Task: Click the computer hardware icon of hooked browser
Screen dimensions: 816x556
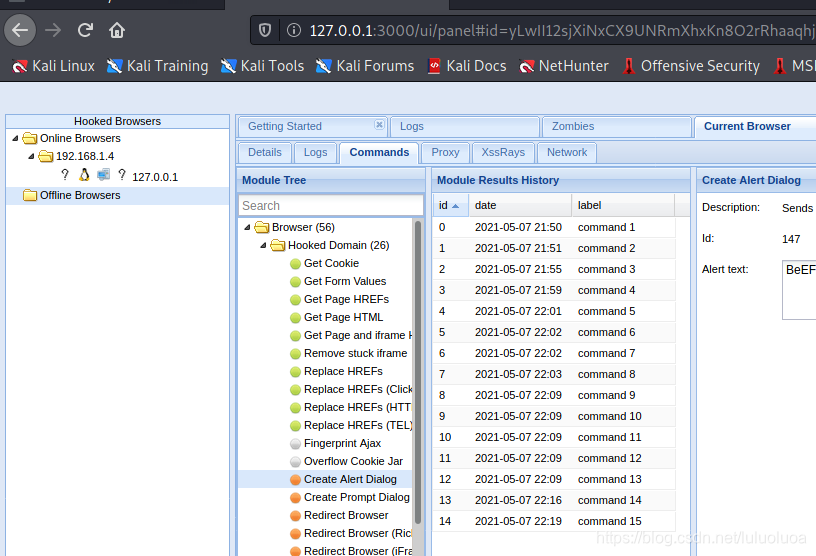Action: (x=104, y=174)
